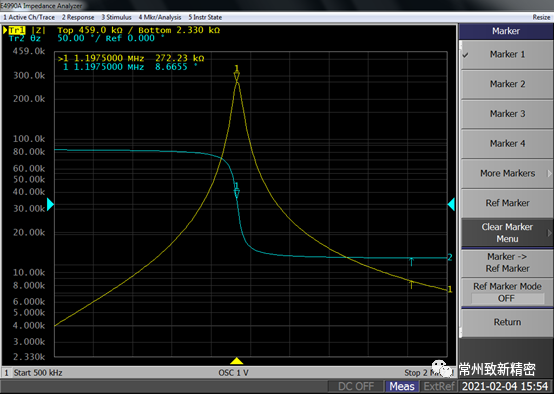Open the Response menu
The image size is (554, 394).
[78, 17]
